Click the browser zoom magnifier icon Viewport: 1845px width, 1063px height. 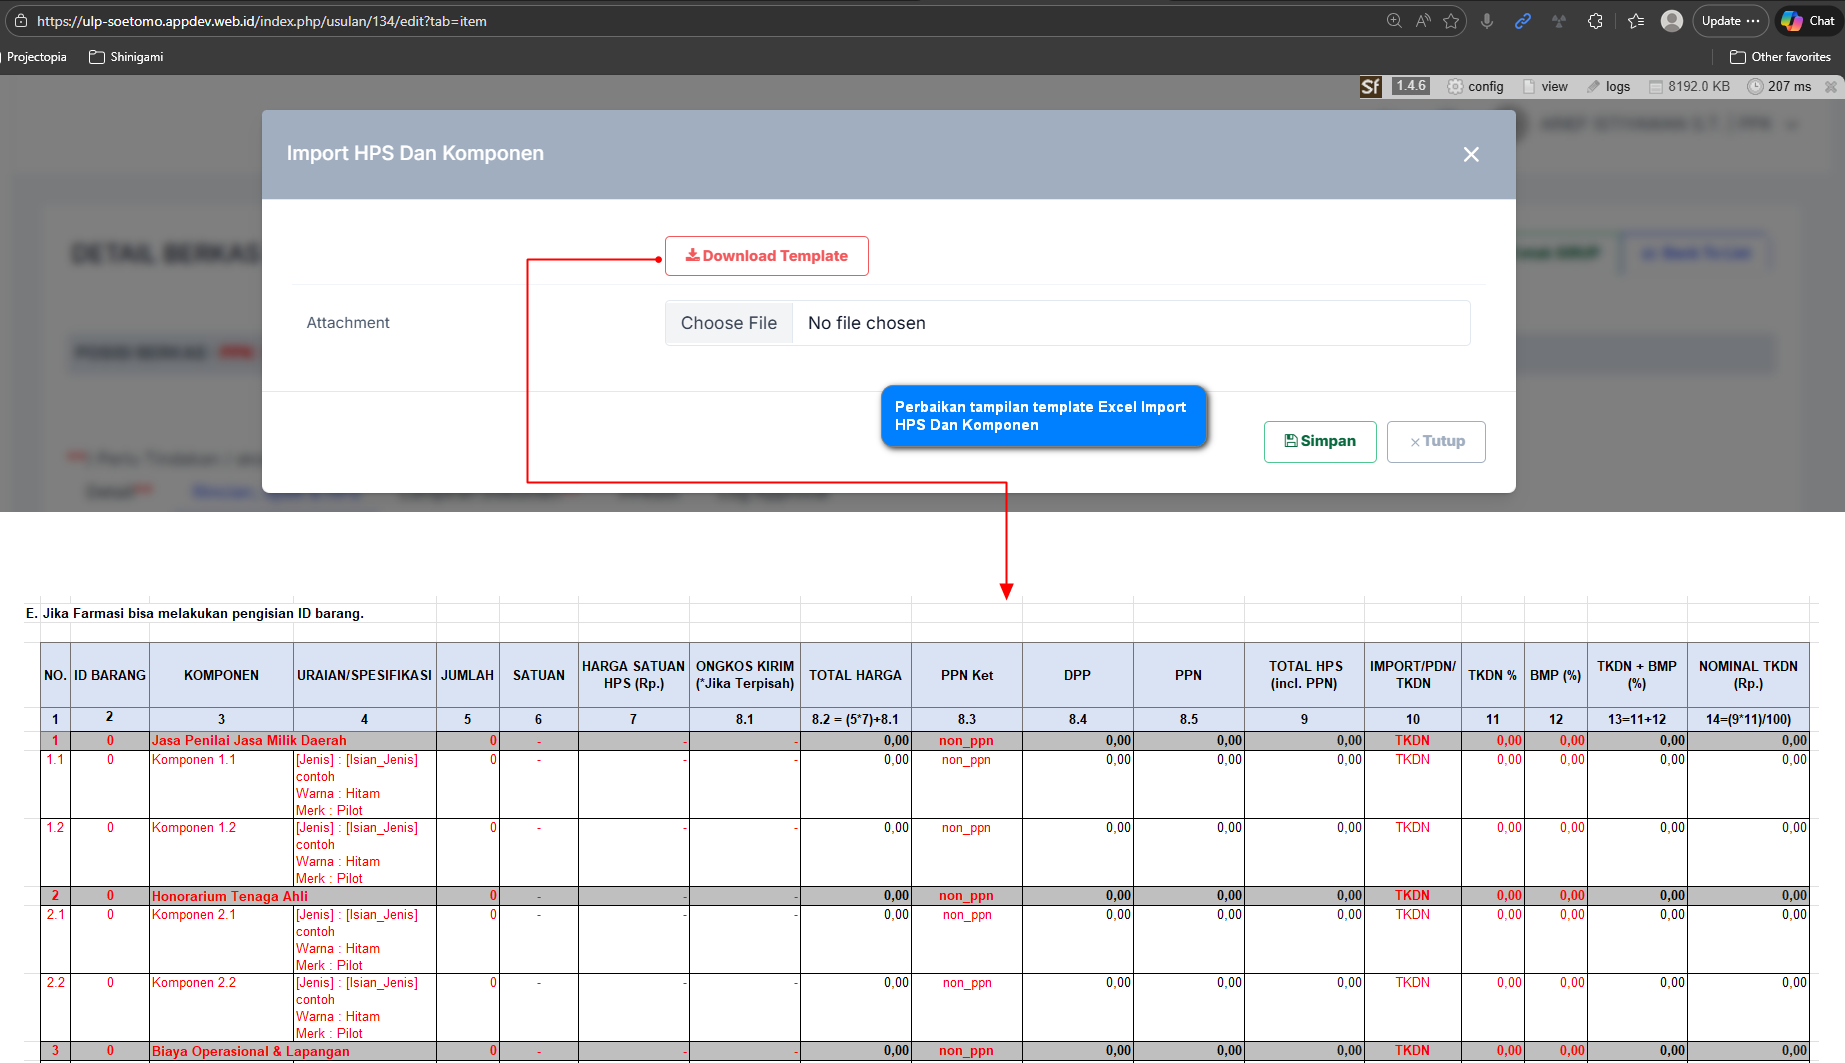1394,21
